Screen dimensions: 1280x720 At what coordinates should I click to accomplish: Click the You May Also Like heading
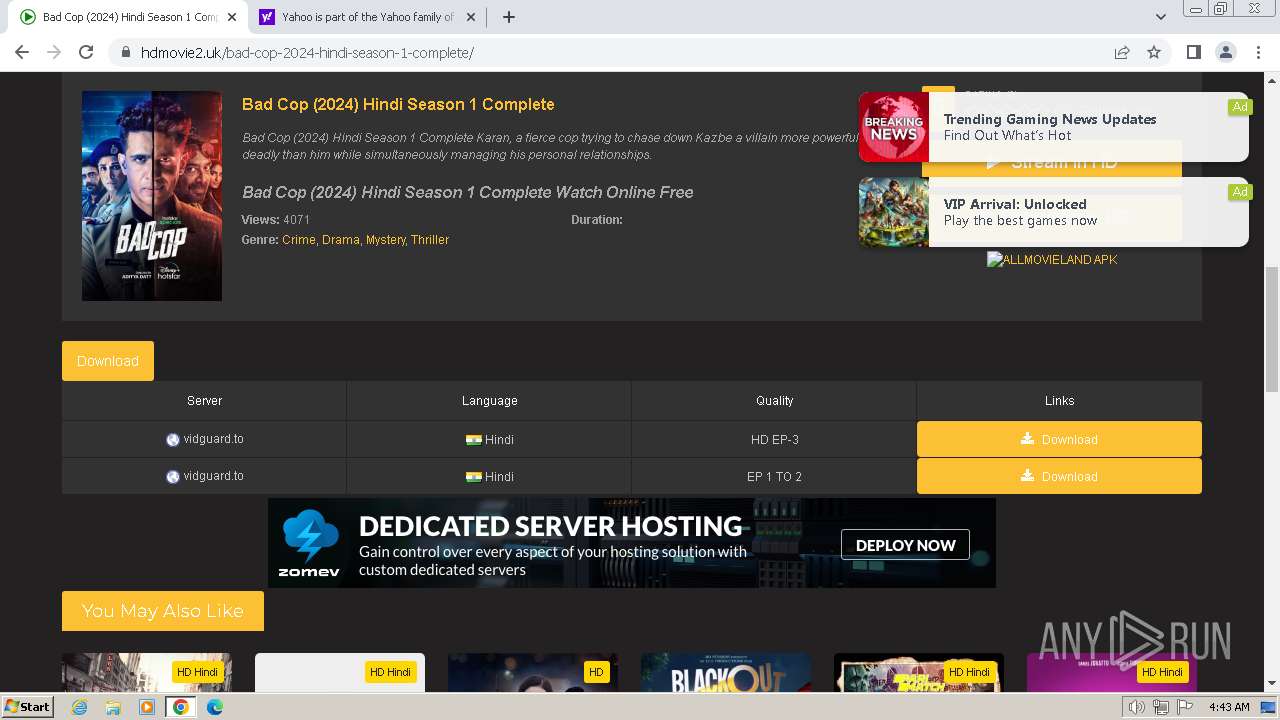pyautogui.click(x=163, y=611)
